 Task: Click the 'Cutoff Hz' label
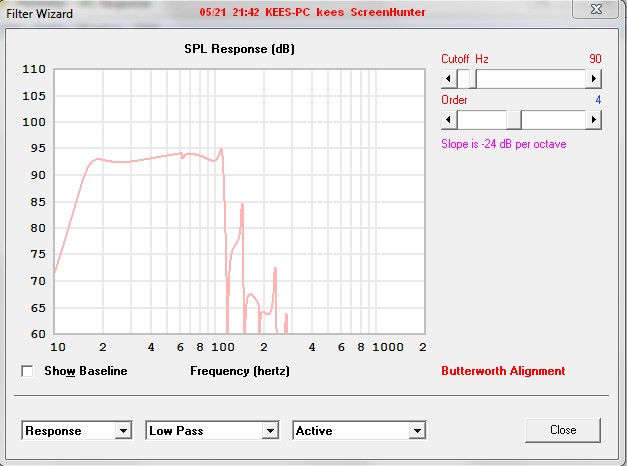click(465, 59)
